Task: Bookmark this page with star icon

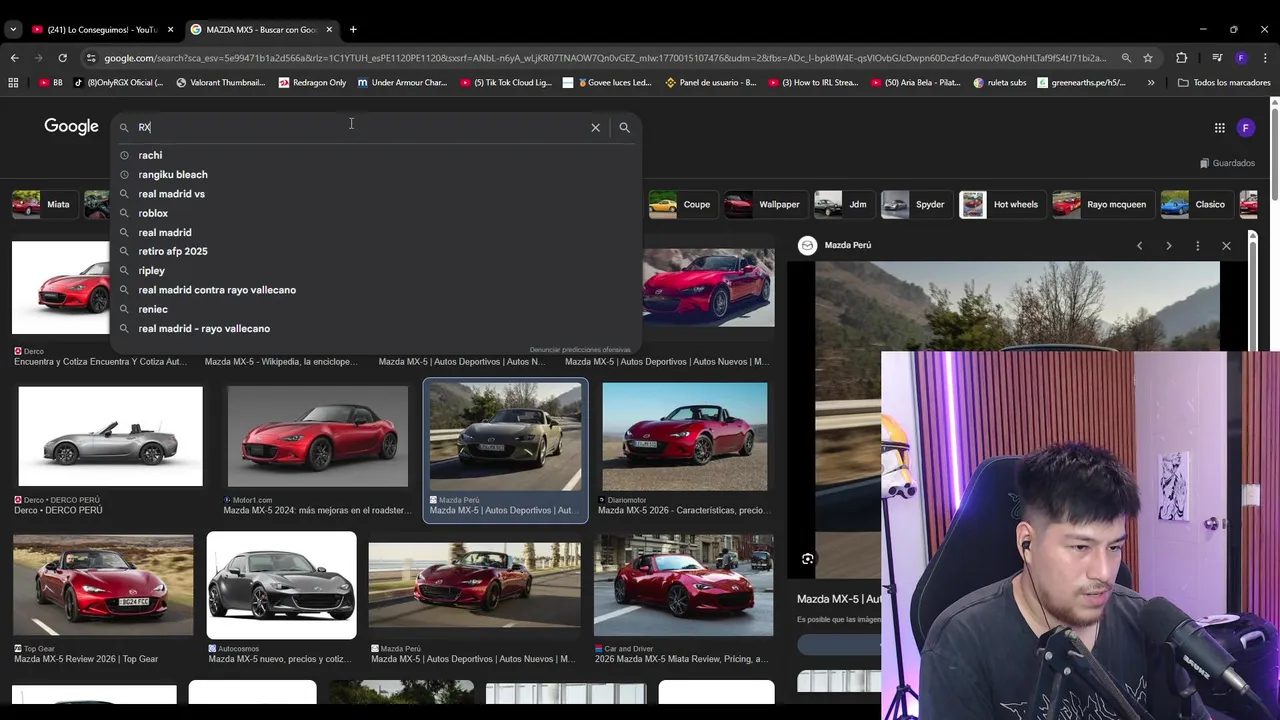Action: tap(1148, 58)
